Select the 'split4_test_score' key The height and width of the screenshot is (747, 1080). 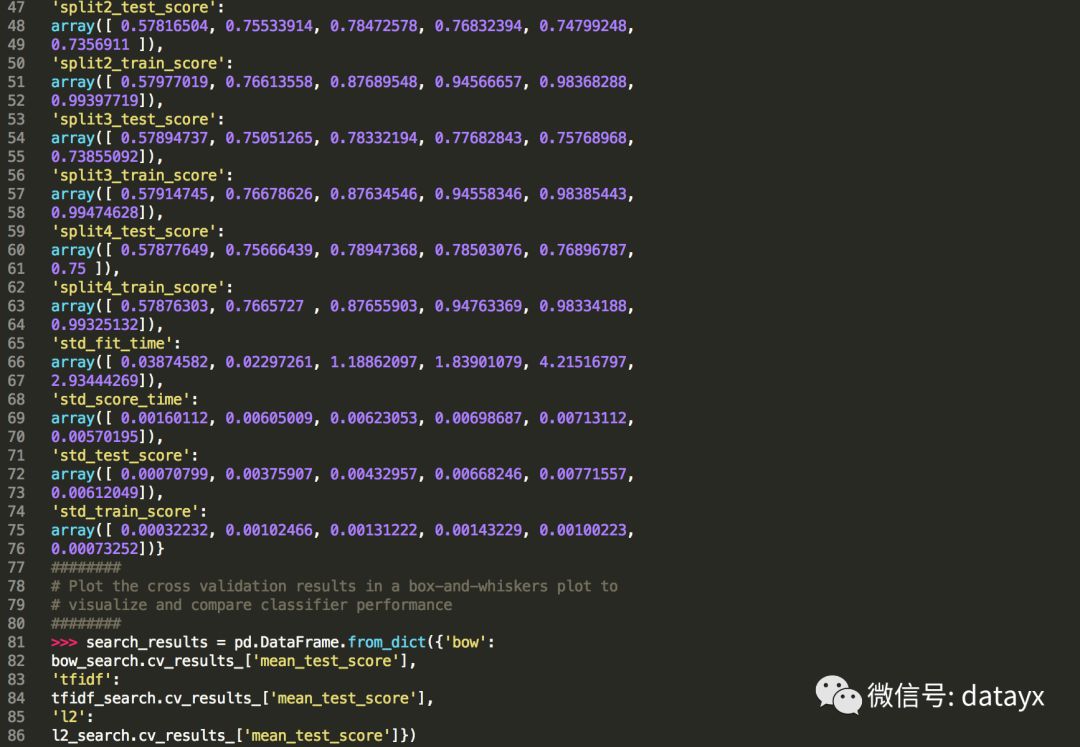tap(134, 231)
